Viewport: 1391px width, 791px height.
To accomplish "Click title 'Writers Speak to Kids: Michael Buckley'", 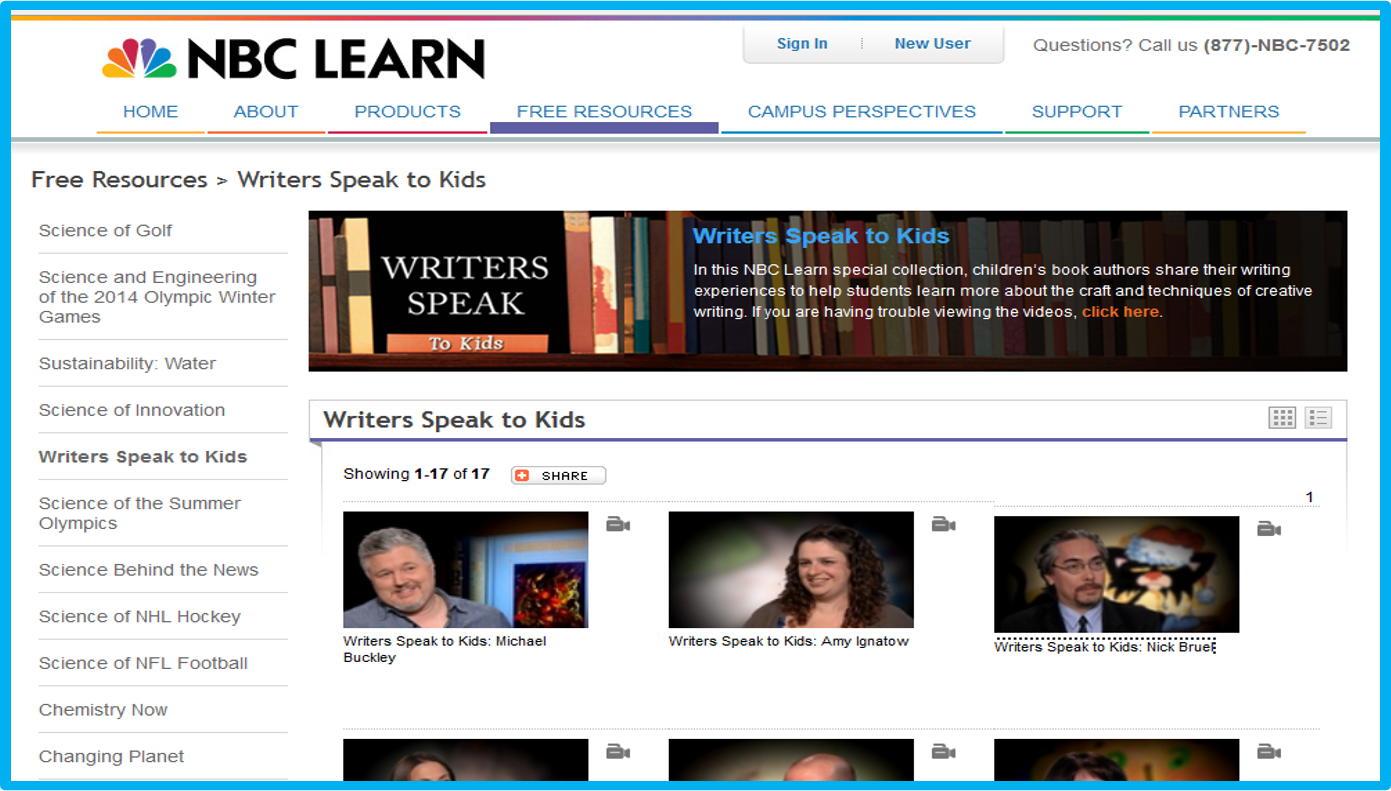I will point(445,649).
